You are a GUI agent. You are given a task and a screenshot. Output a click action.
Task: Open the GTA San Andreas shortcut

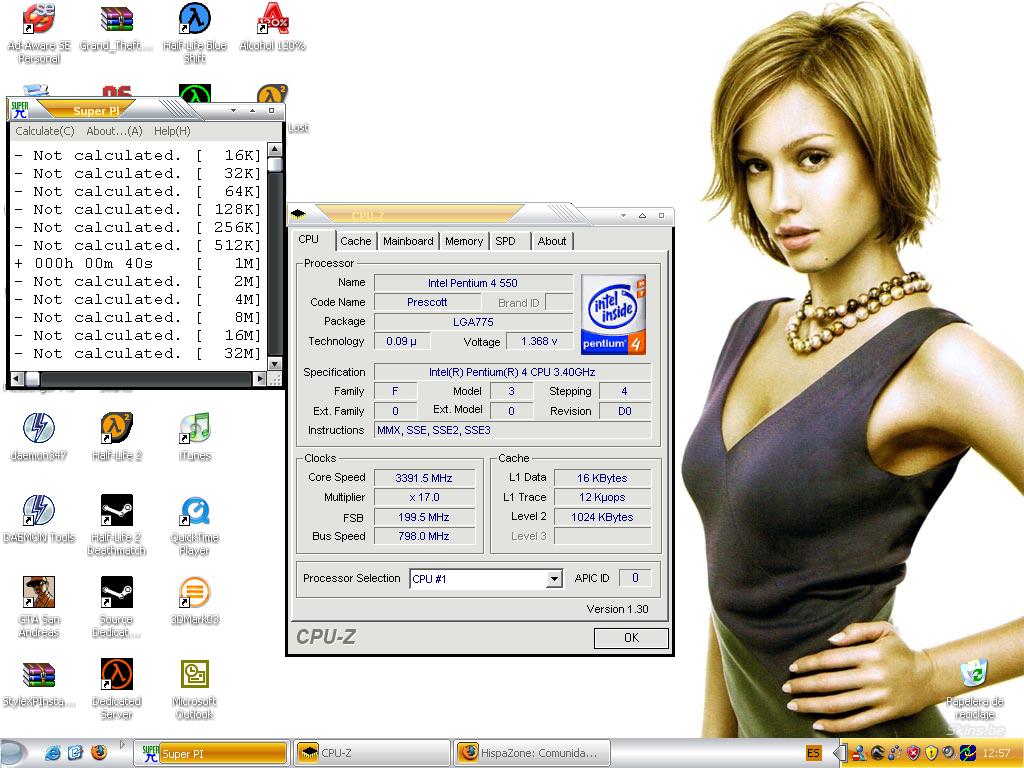[38, 594]
